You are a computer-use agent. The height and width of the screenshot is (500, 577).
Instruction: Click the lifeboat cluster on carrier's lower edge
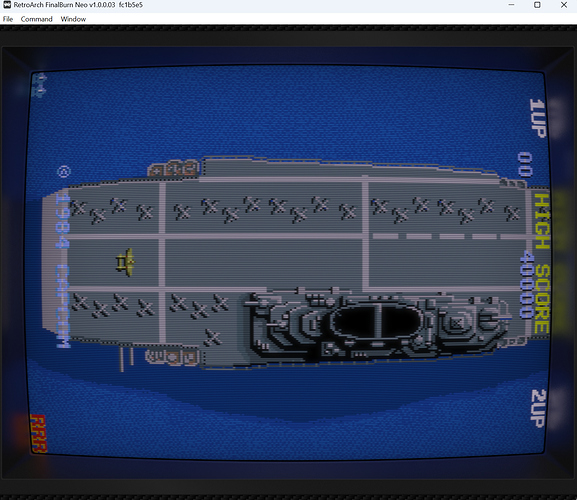172,357
